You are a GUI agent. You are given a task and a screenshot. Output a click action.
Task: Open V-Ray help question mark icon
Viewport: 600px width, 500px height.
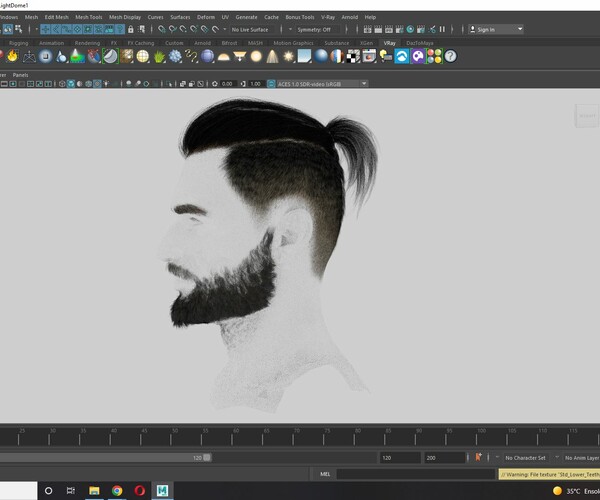coord(450,56)
